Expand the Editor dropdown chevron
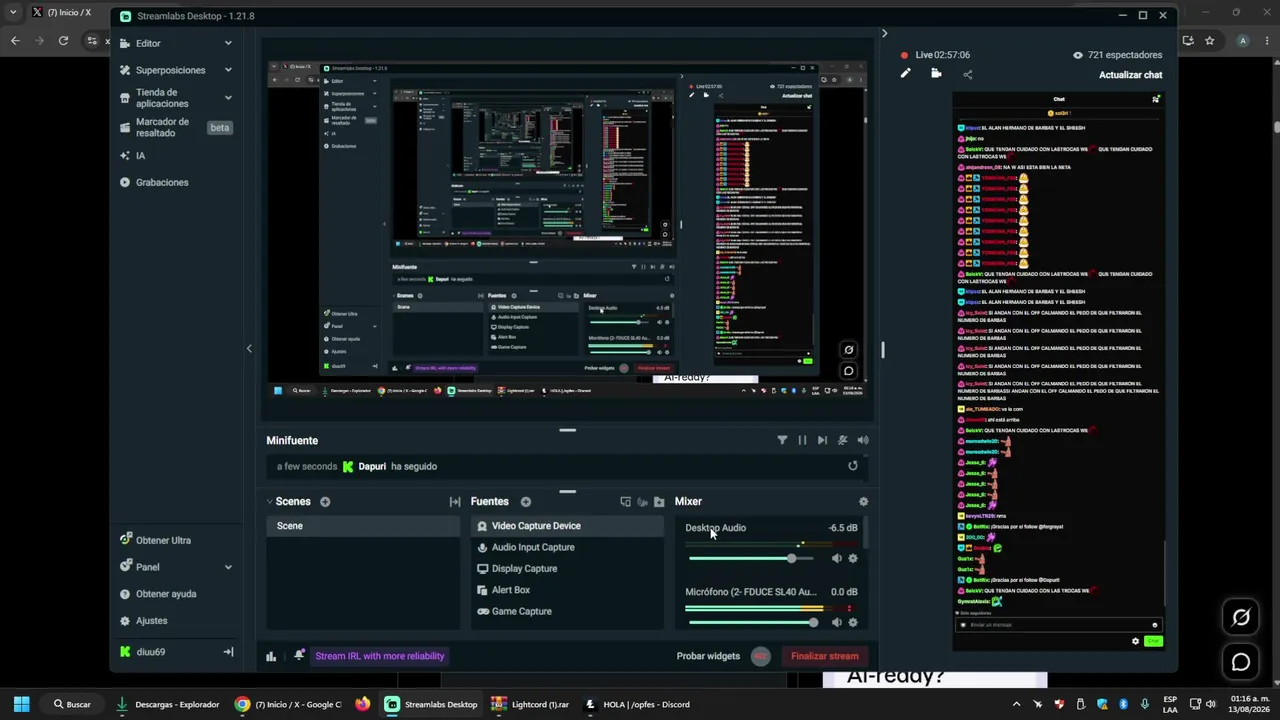Screen dimensions: 1280x720 click(x=228, y=43)
